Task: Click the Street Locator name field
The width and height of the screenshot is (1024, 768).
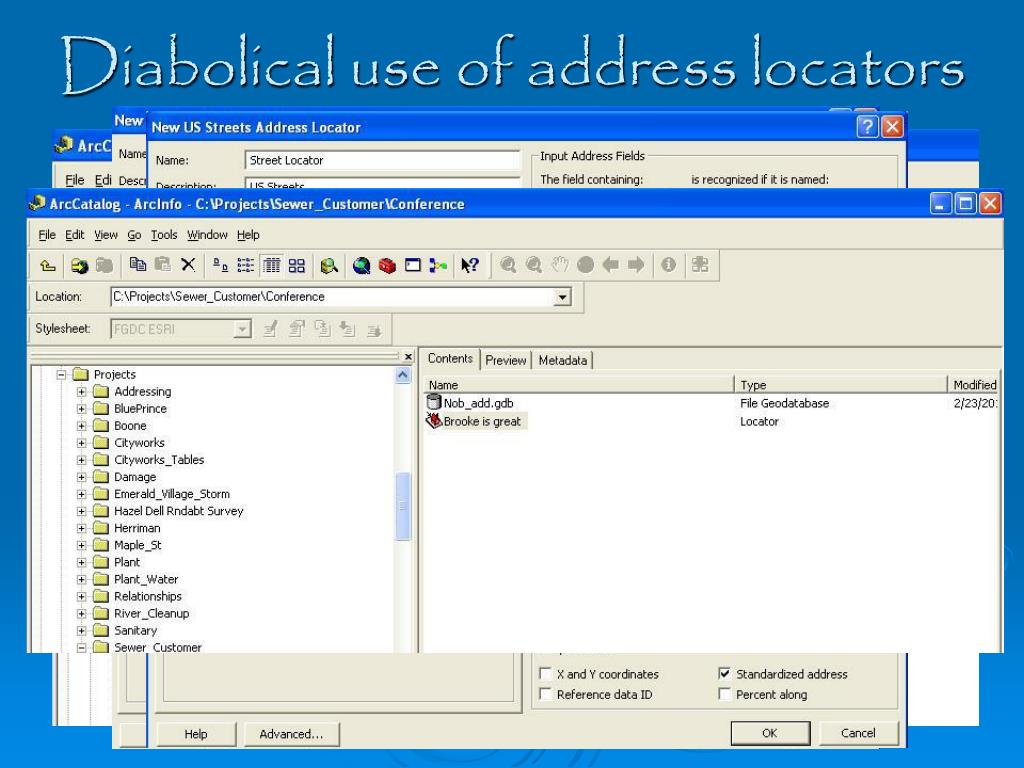Action: pyautogui.click(x=383, y=161)
